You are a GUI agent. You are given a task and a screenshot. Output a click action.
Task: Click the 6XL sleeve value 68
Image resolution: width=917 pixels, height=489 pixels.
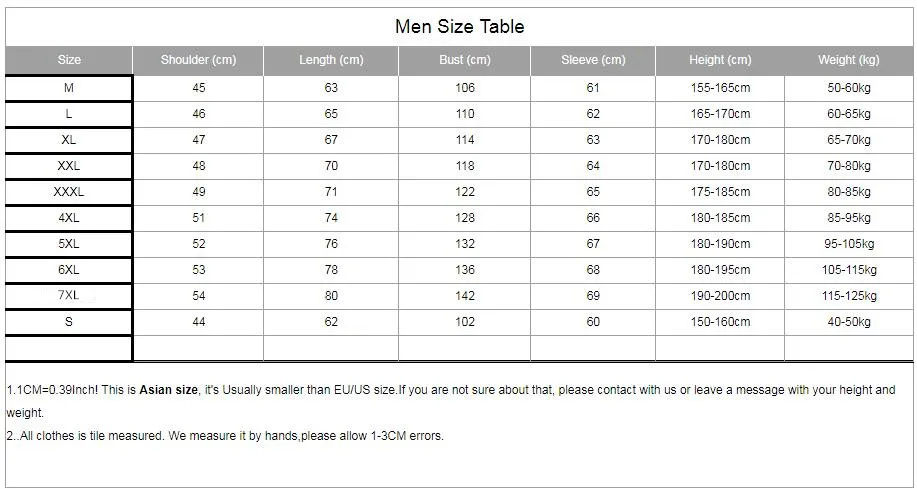click(593, 270)
